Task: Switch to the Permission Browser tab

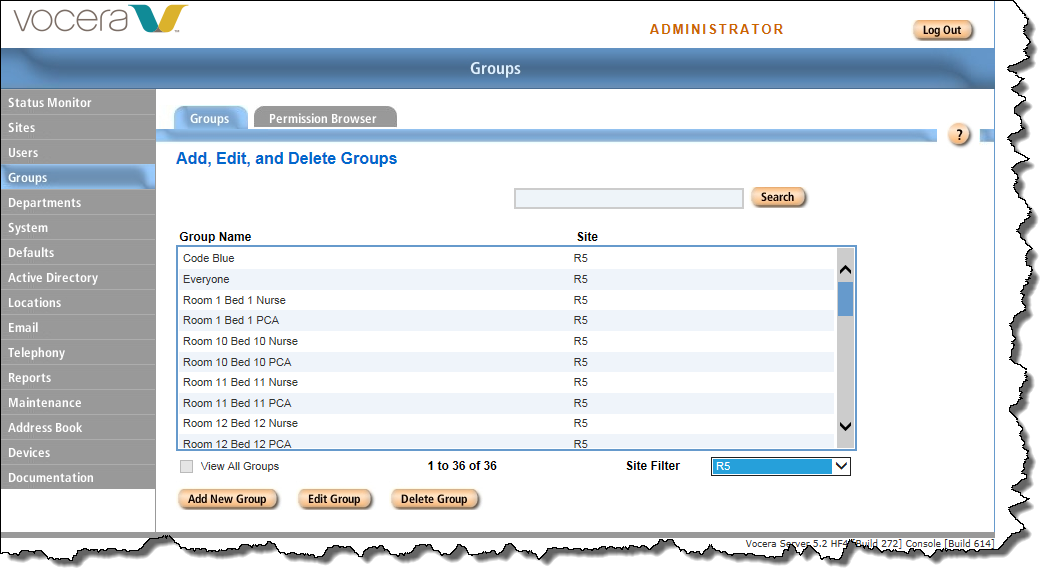Action: click(323, 118)
